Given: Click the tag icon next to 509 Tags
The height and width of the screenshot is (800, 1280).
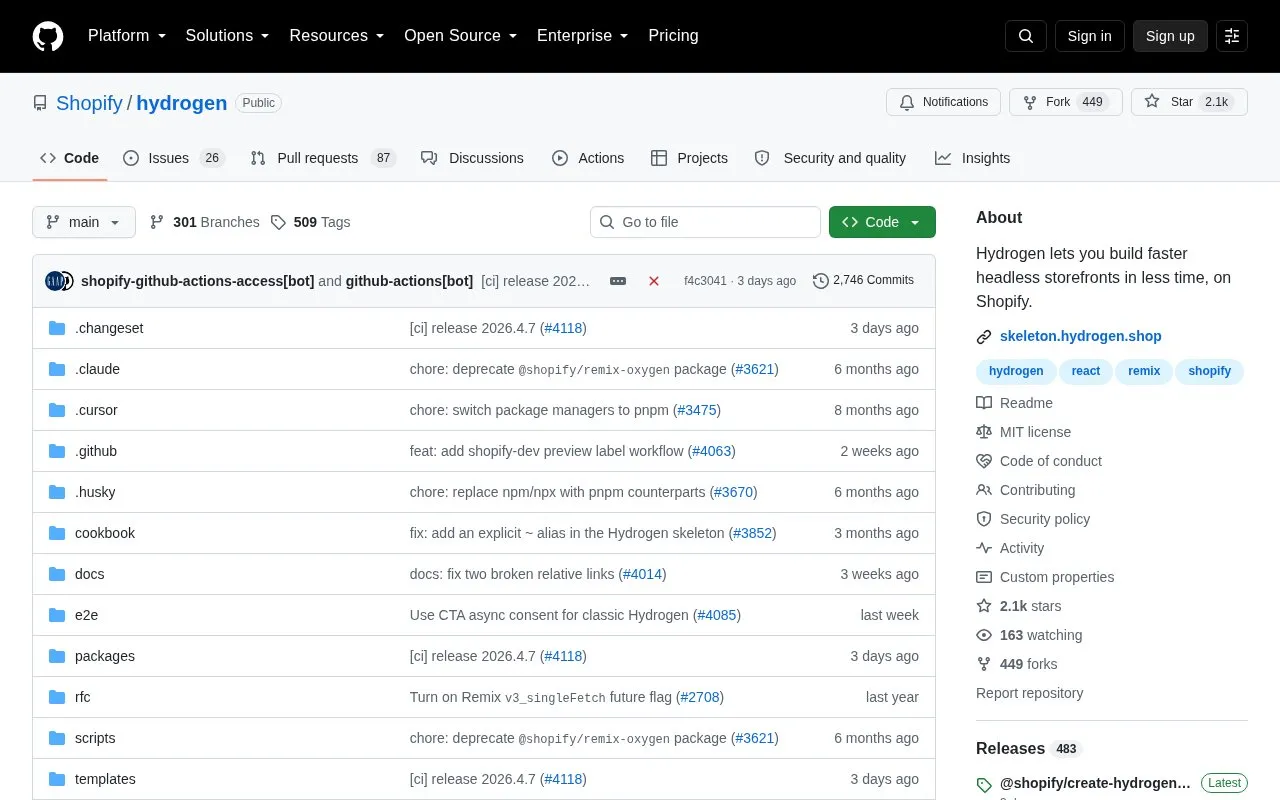Looking at the screenshot, I should click(x=278, y=222).
